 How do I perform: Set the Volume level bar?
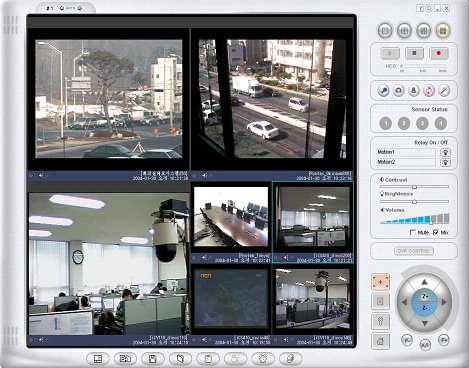[x=415, y=219]
